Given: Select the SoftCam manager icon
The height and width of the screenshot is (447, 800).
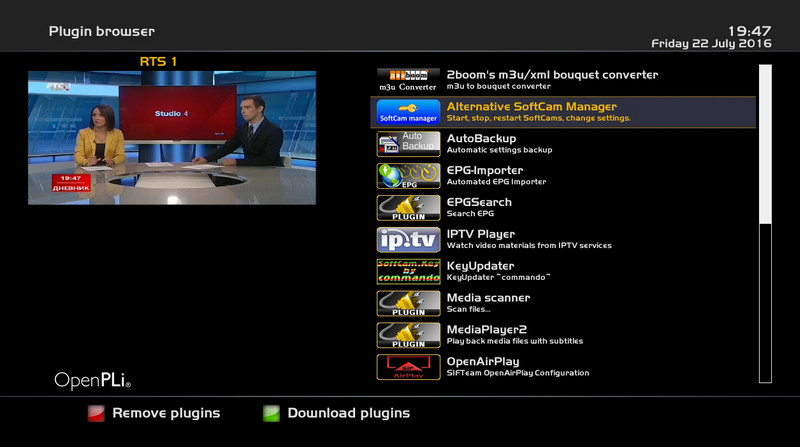Looking at the screenshot, I should (408, 112).
